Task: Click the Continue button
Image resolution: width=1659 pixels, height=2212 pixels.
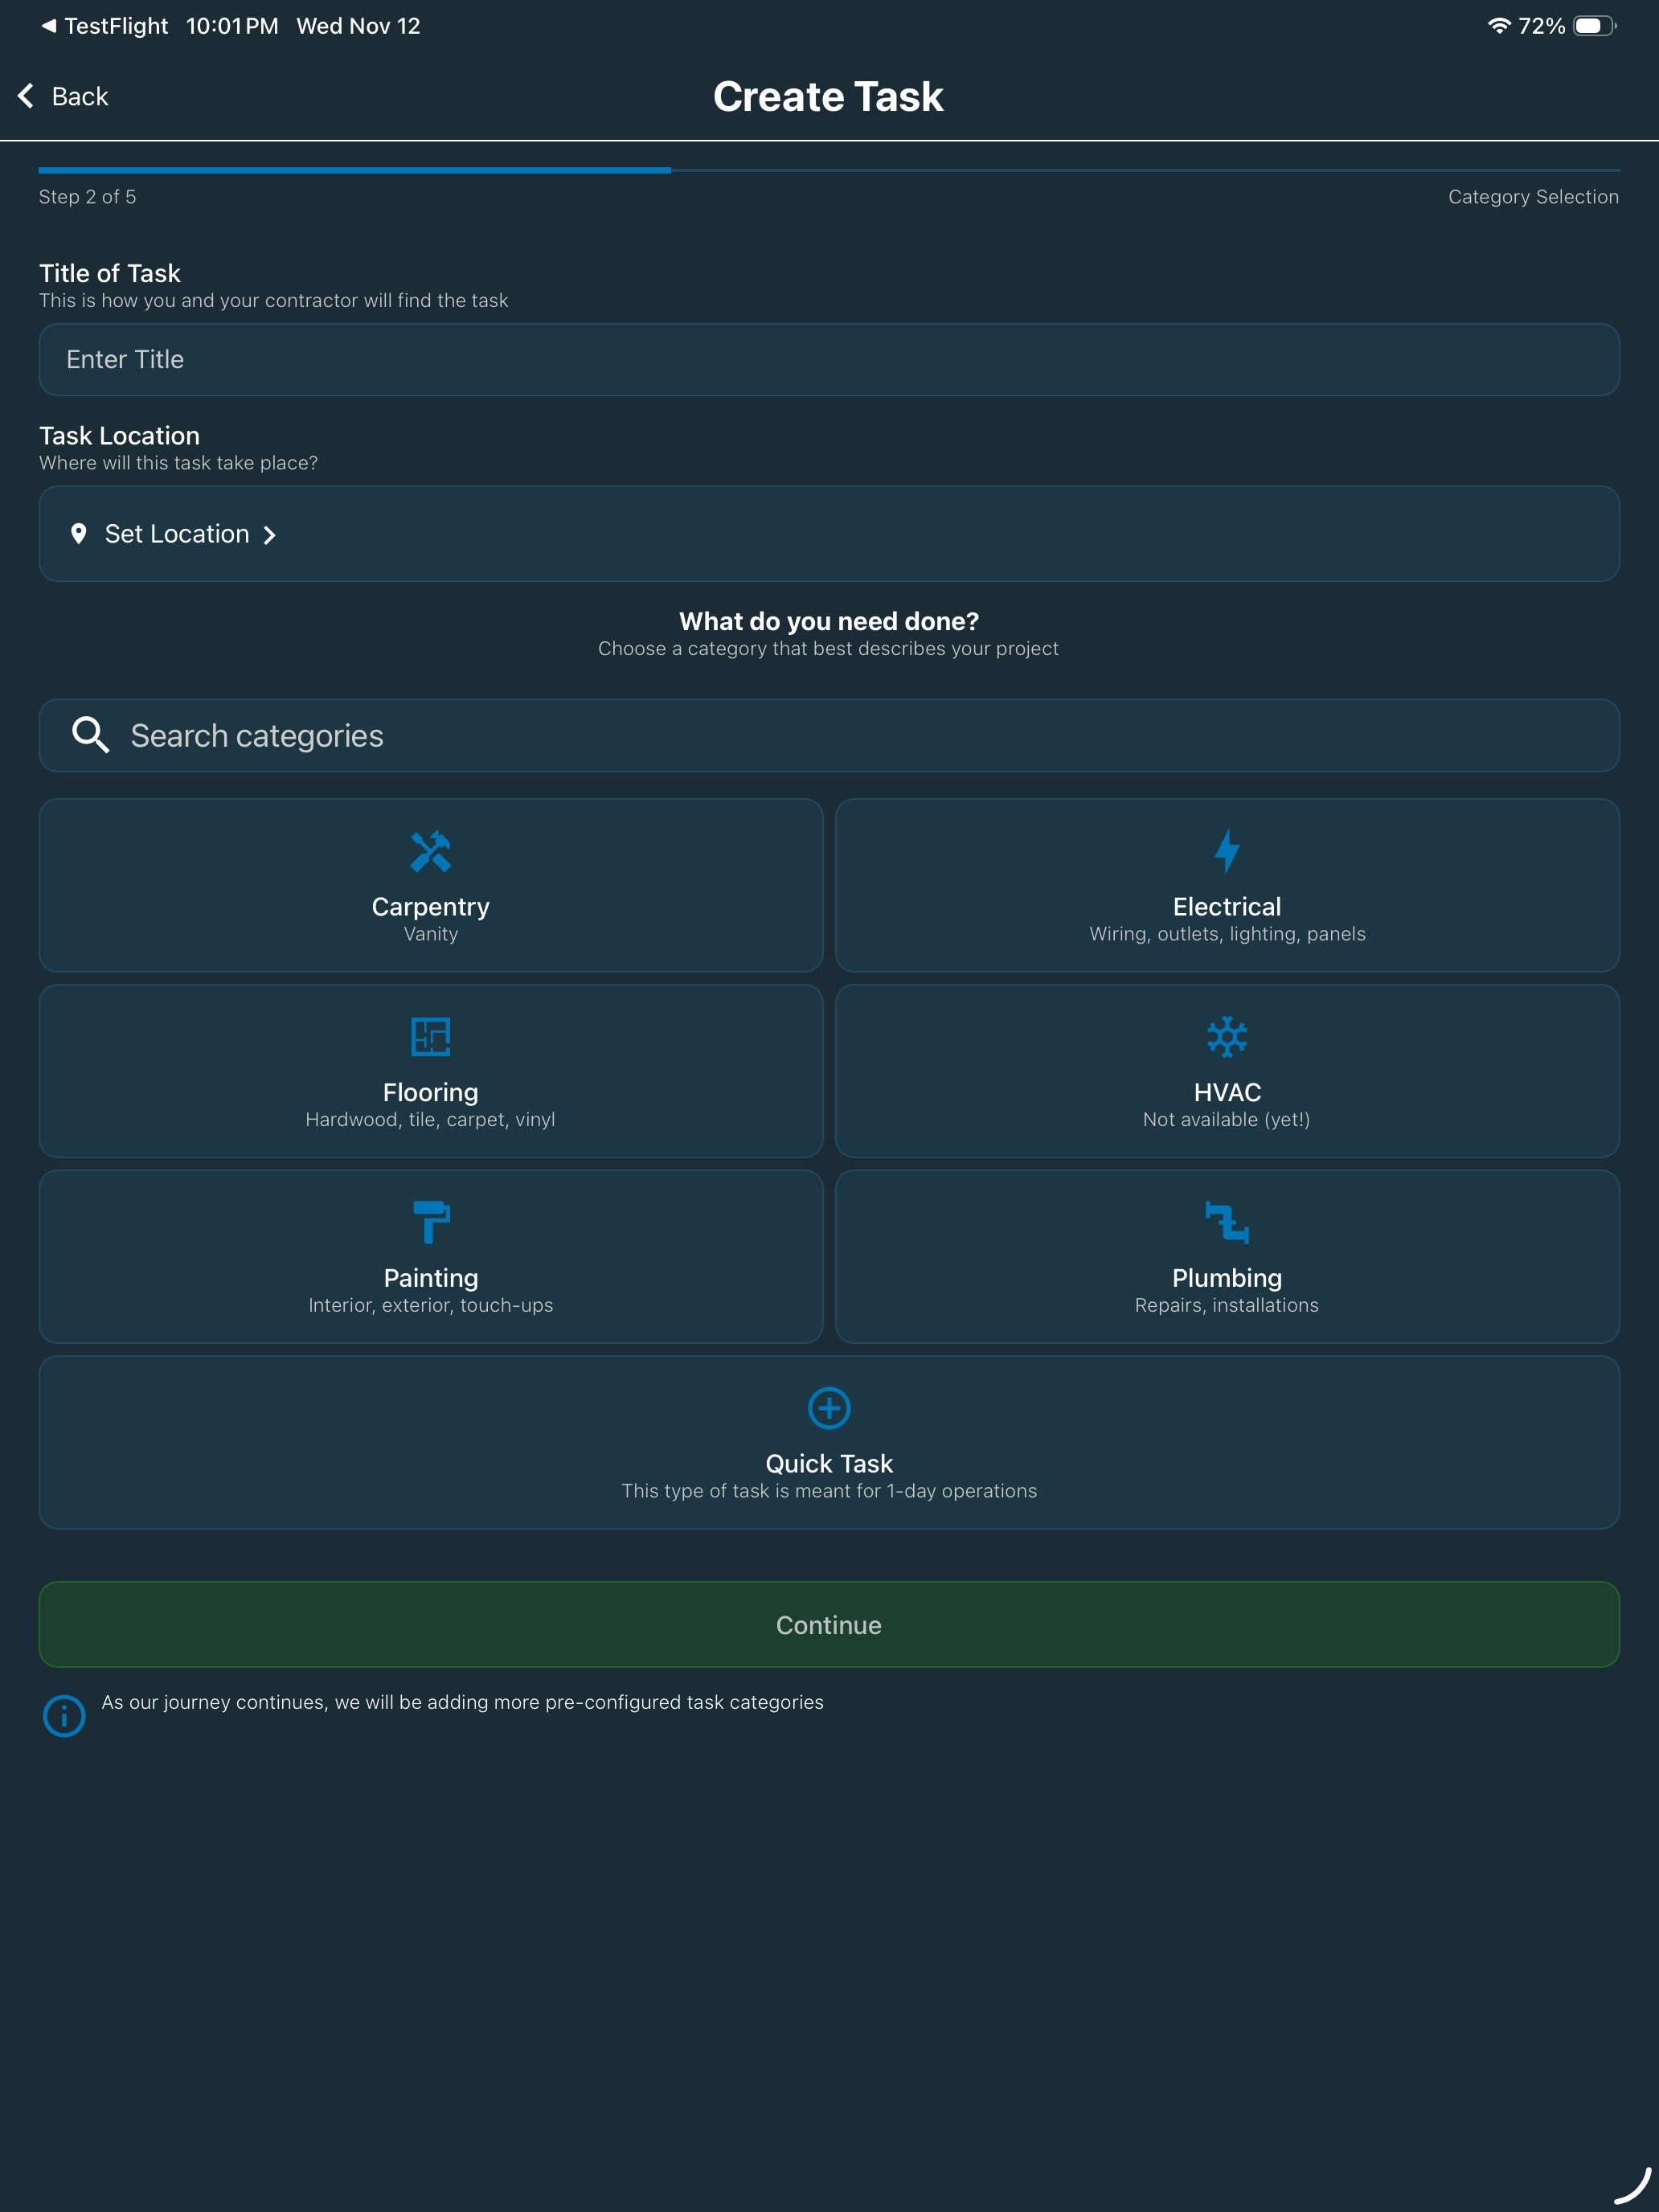Action: coord(829,1624)
